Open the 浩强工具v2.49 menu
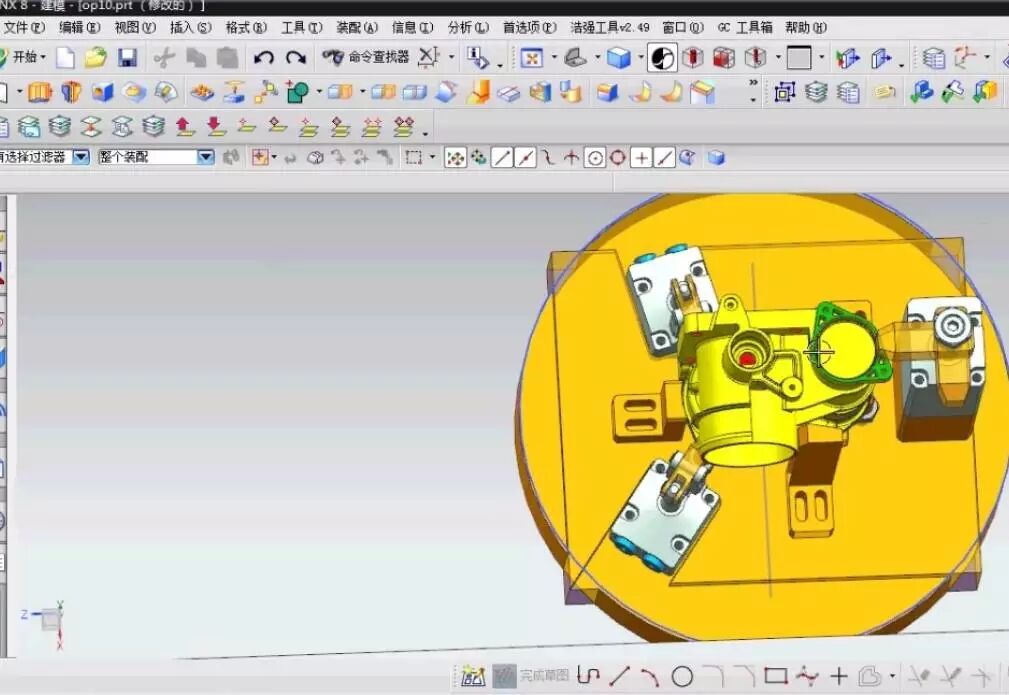 (x=609, y=27)
